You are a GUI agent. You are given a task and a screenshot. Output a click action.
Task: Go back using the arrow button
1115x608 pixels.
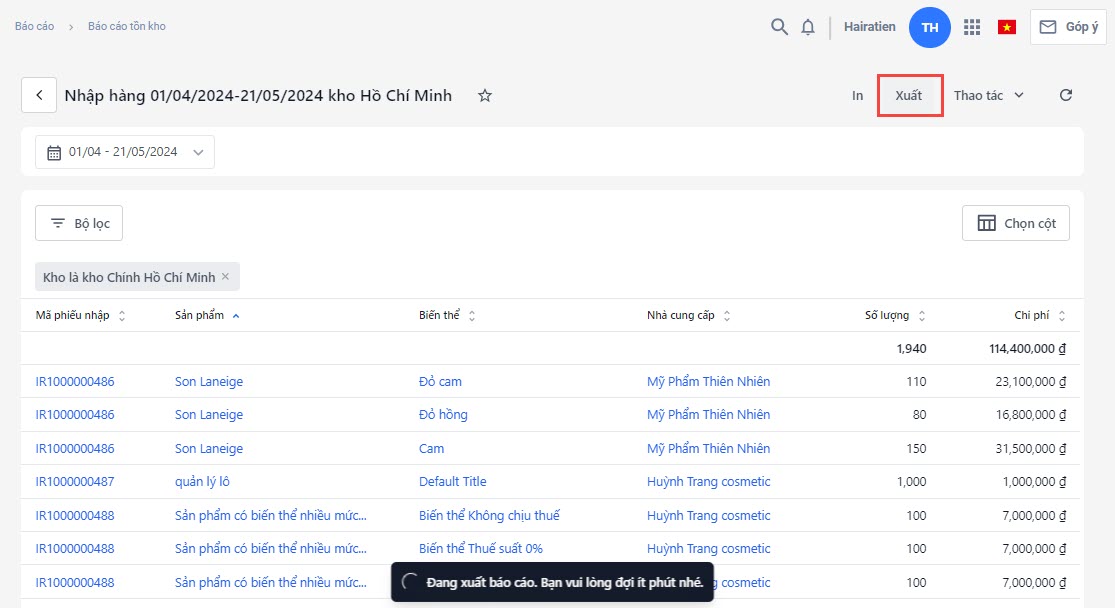[39, 95]
